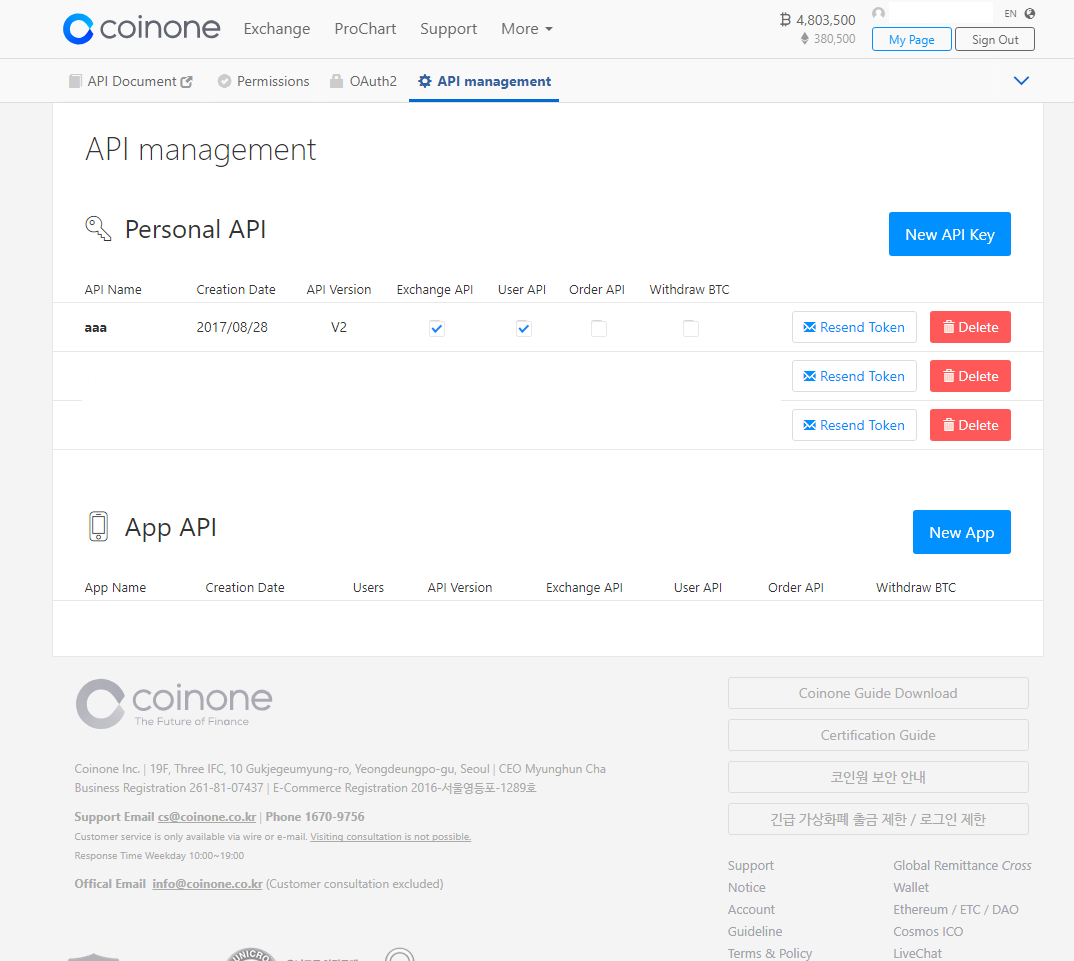Toggle User API checkbox for aaa
Viewport: 1074px width, 961px height.
click(x=524, y=328)
